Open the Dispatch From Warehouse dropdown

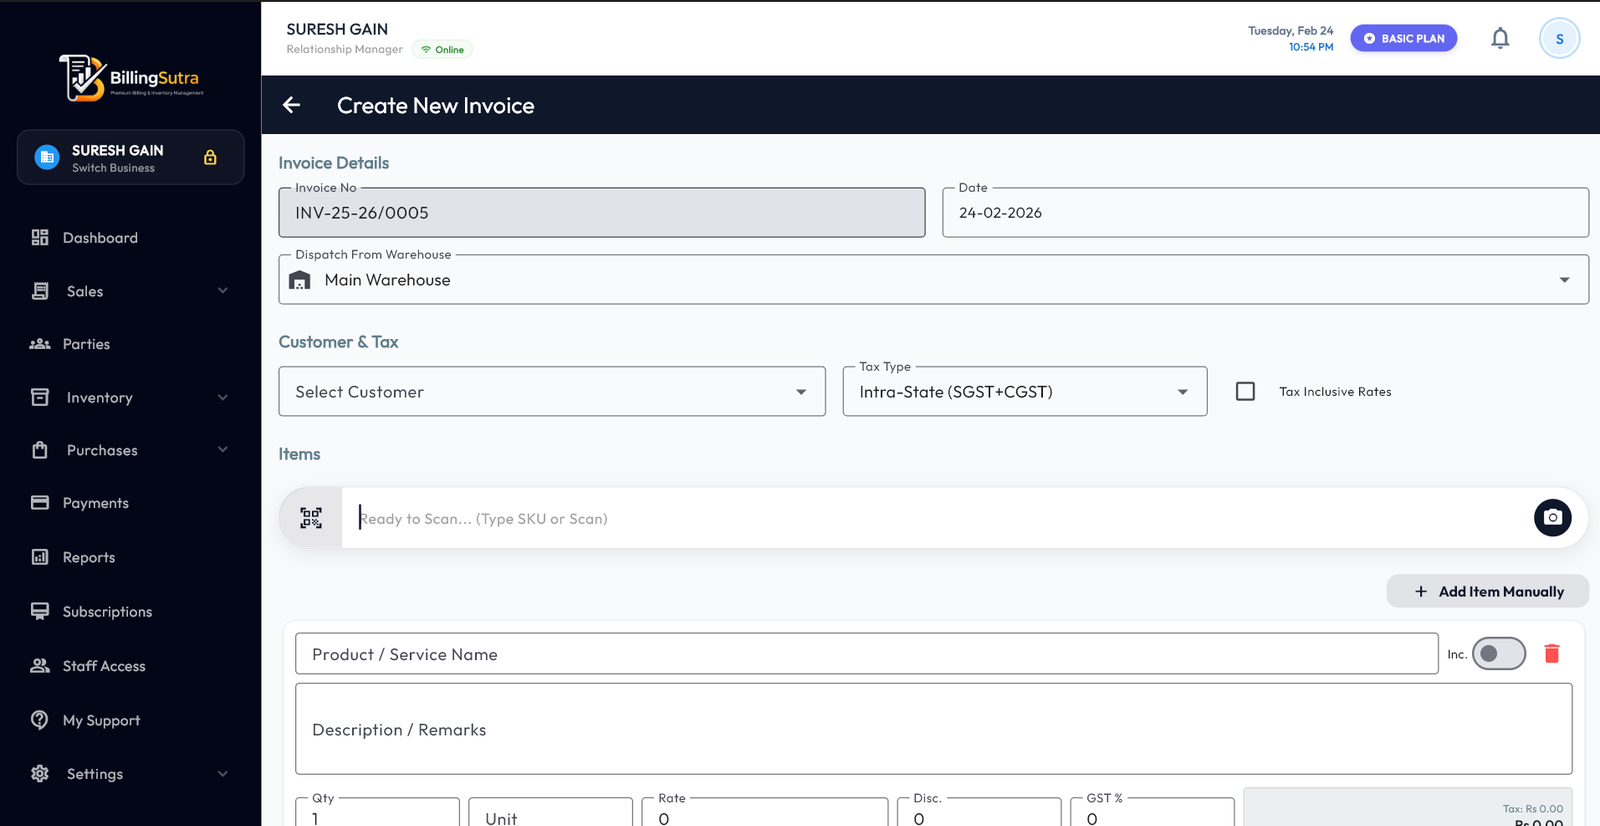coord(933,280)
